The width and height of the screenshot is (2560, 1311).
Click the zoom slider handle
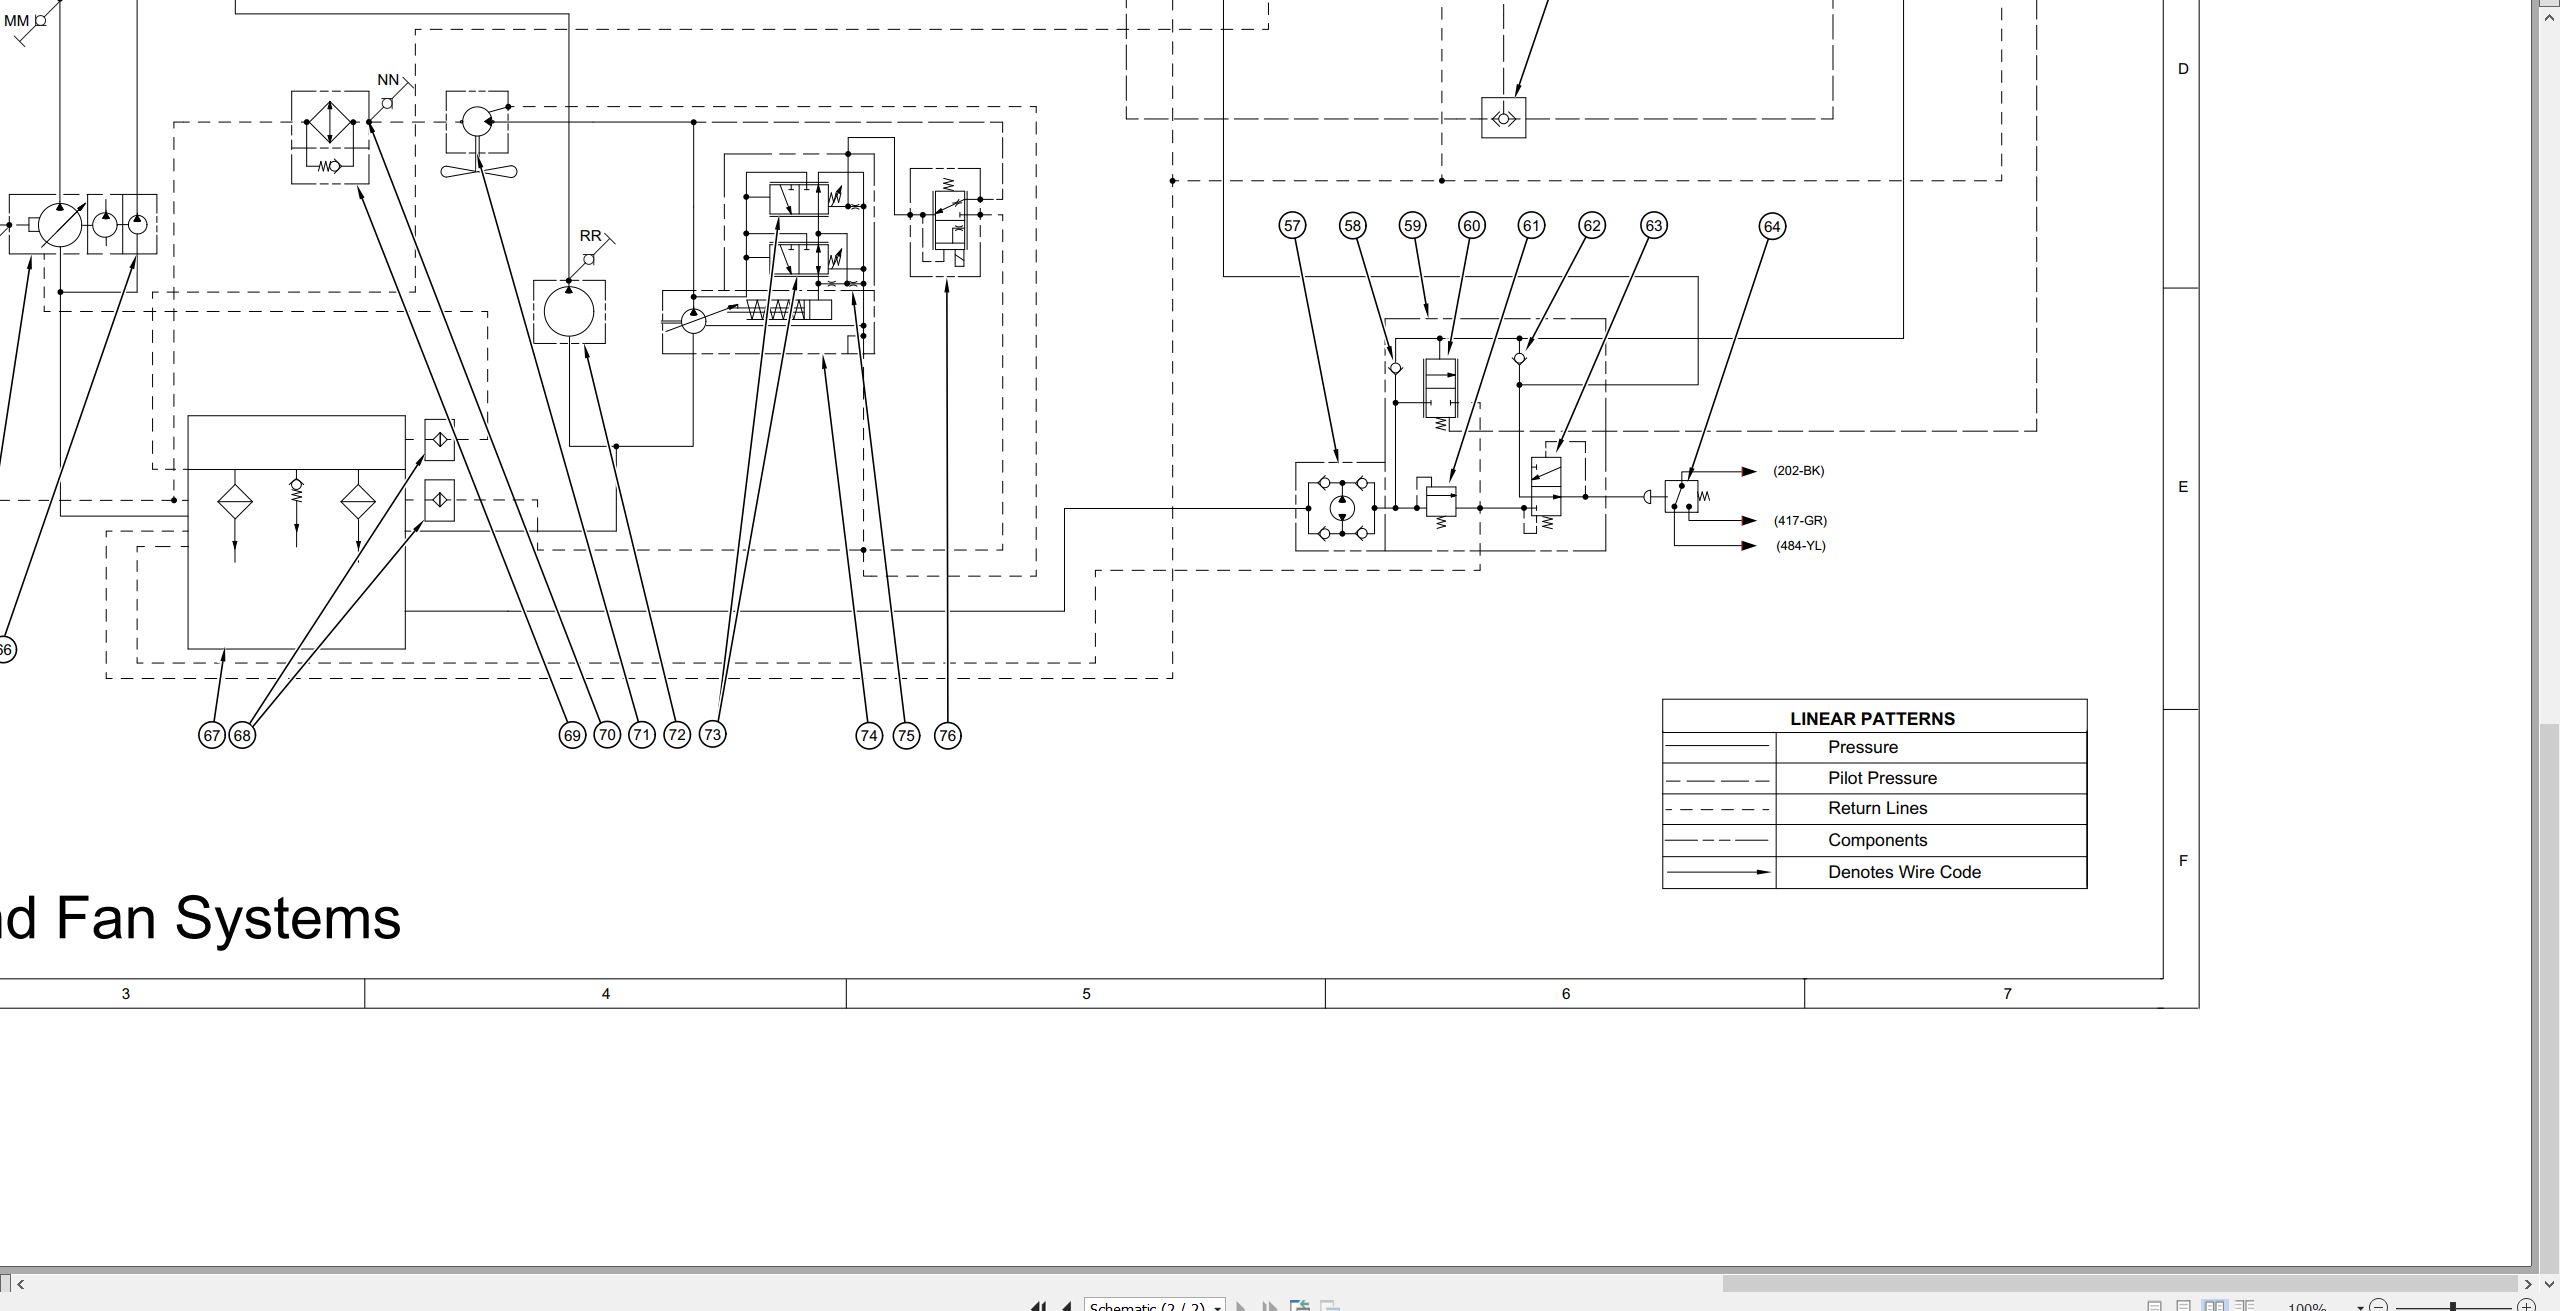click(2453, 1306)
